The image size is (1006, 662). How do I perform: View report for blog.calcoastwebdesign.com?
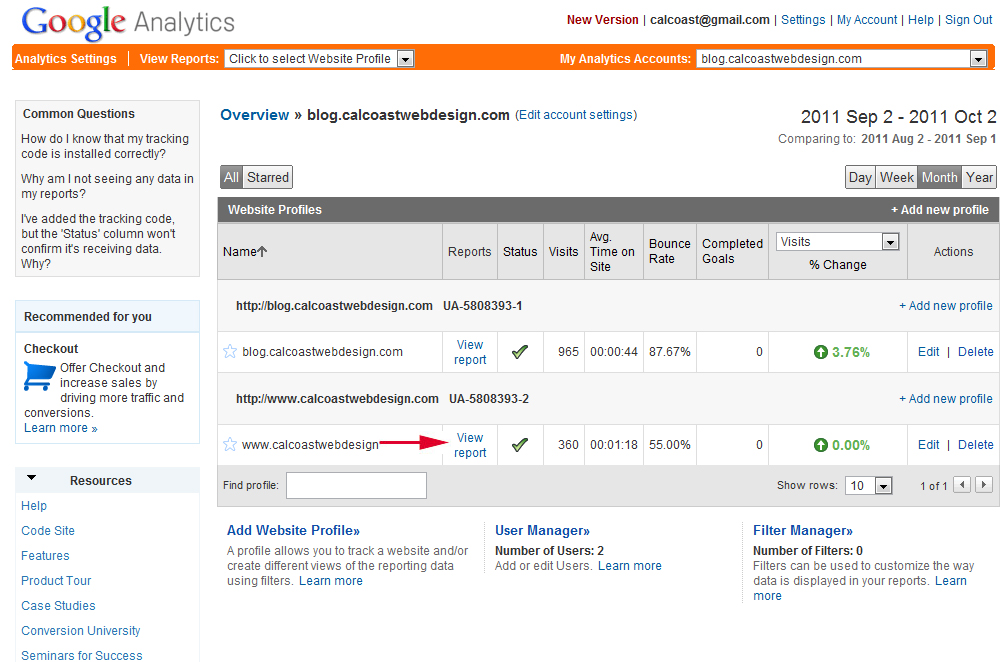pos(470,352)
